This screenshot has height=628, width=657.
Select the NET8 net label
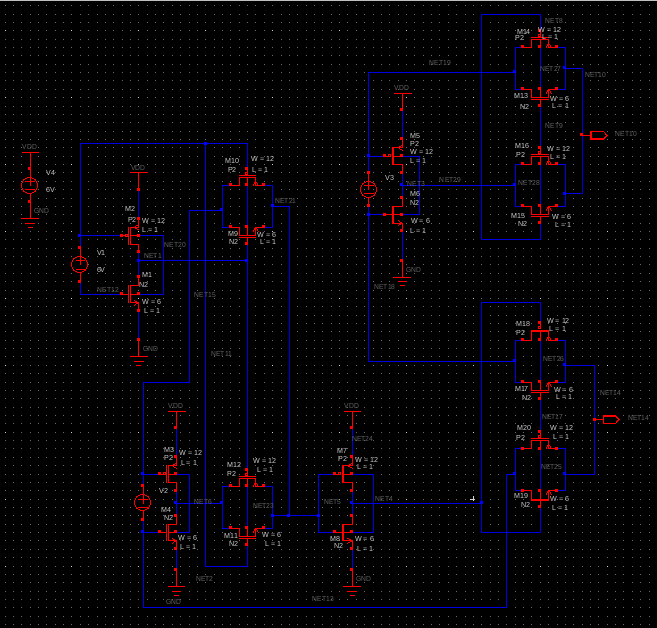point(554,21)
